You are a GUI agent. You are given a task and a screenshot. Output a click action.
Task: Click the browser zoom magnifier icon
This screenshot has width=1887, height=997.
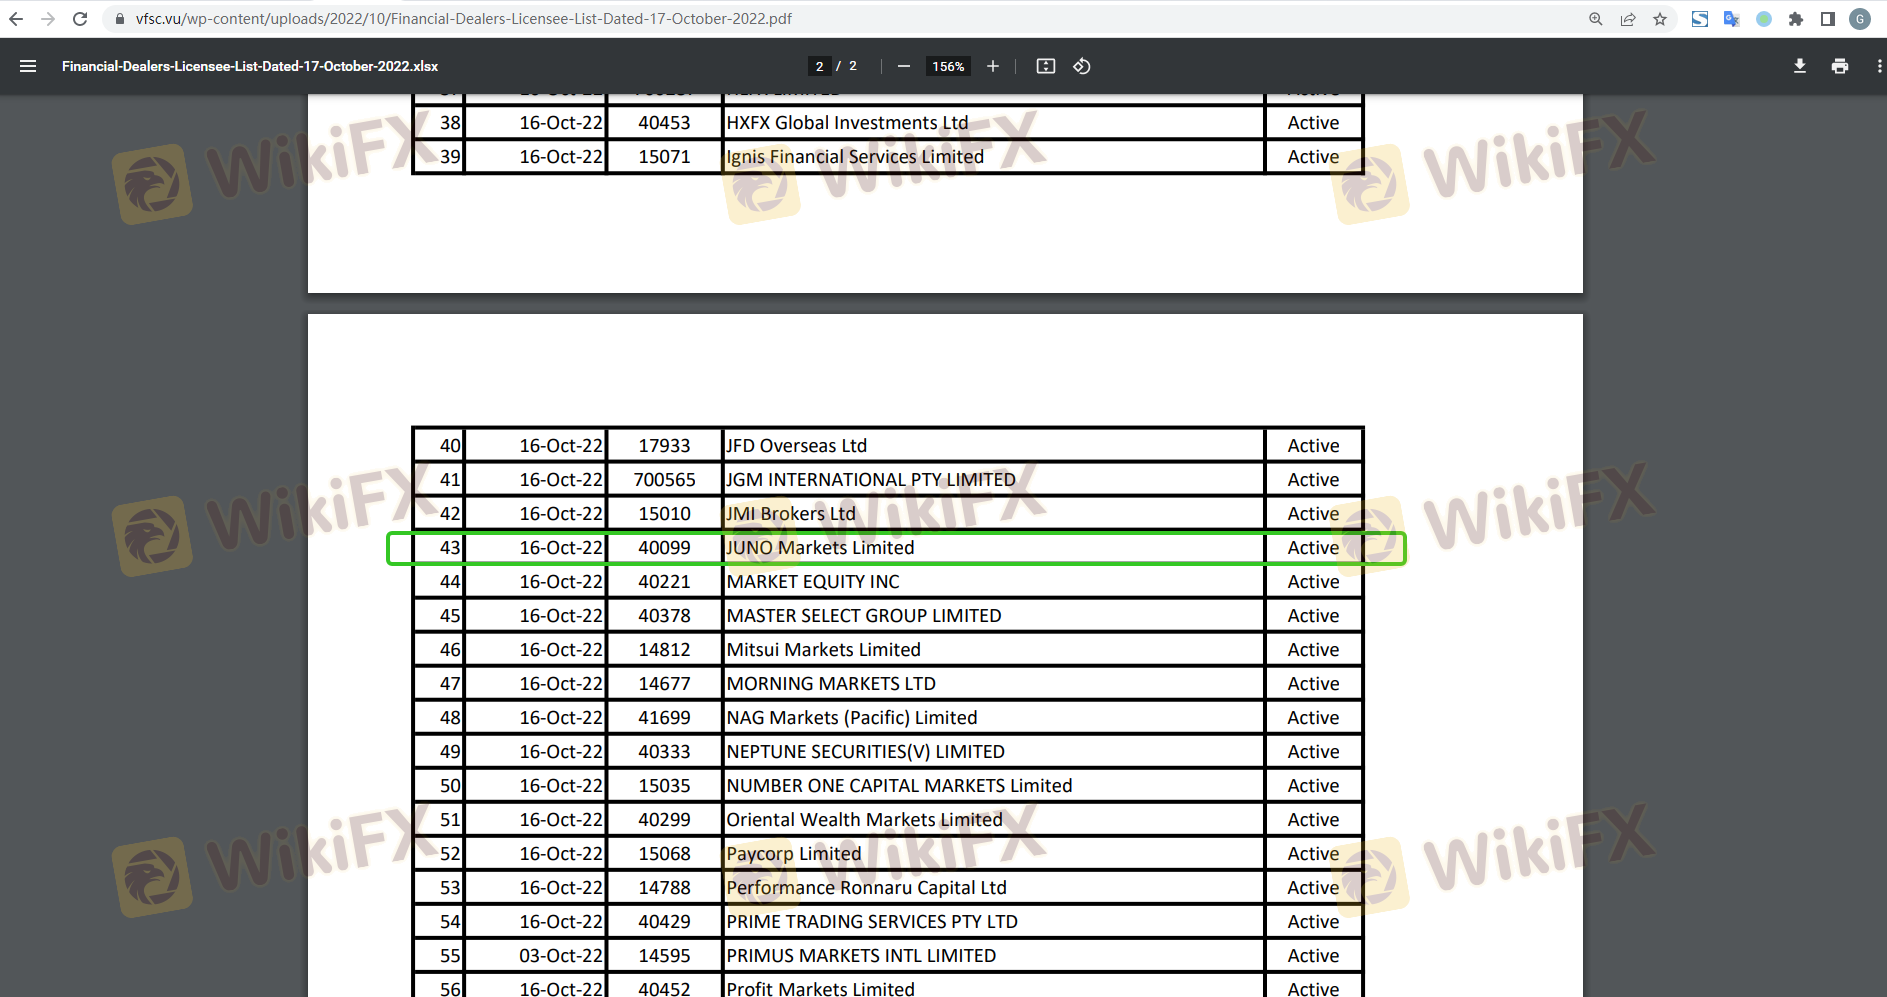[x=1596, y=19]
